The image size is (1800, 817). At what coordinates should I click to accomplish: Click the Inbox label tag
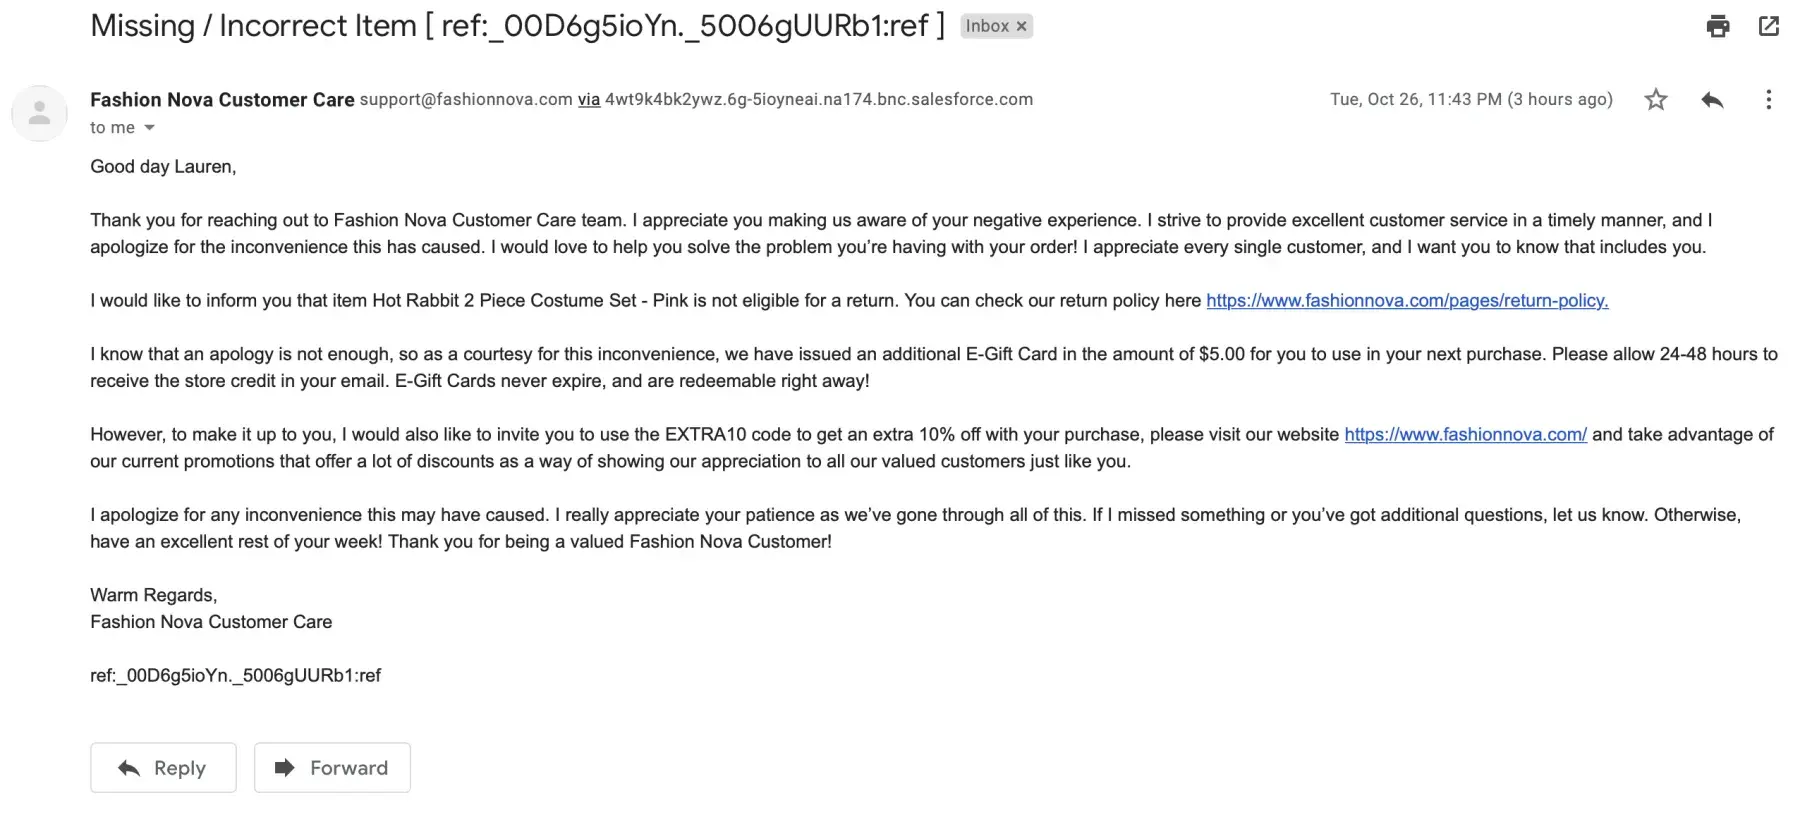[x=986, y=27]
